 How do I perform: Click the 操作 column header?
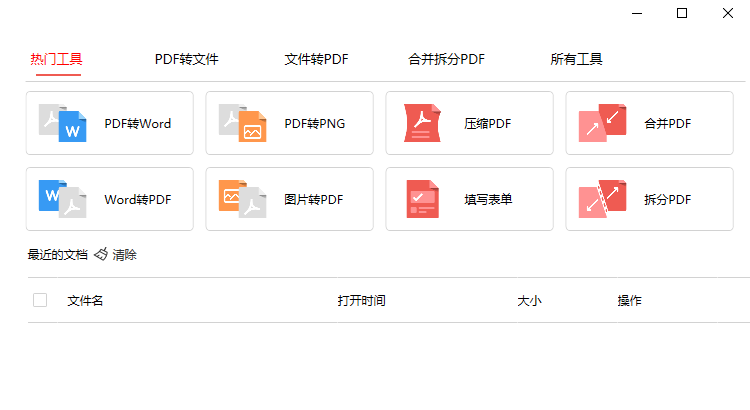pos(629,300)
